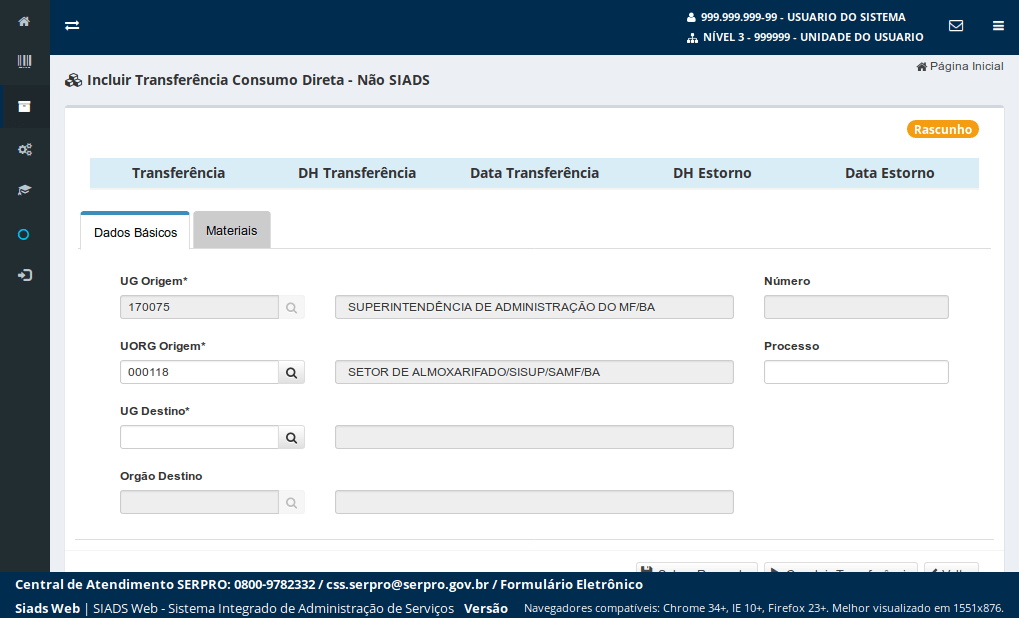Click the 'UG Destino*' label

[155, 411]
